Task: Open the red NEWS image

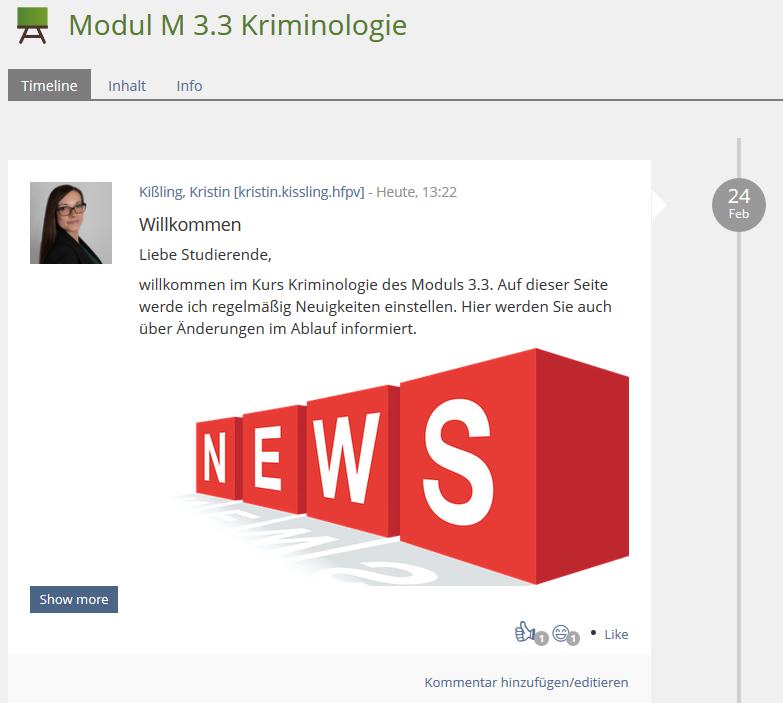Action: click(x=397, y=466)
